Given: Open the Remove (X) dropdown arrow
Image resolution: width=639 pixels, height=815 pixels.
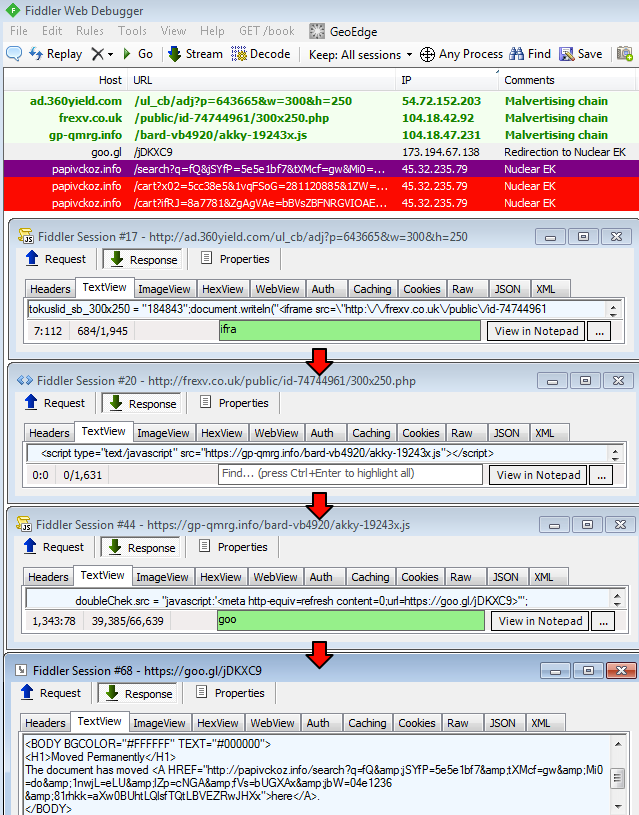Looking at the screenshot, I should (x=110, y=54).
